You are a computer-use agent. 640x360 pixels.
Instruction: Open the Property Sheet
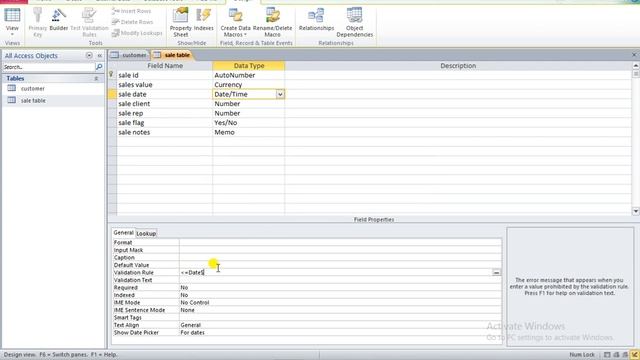(180, 22)
